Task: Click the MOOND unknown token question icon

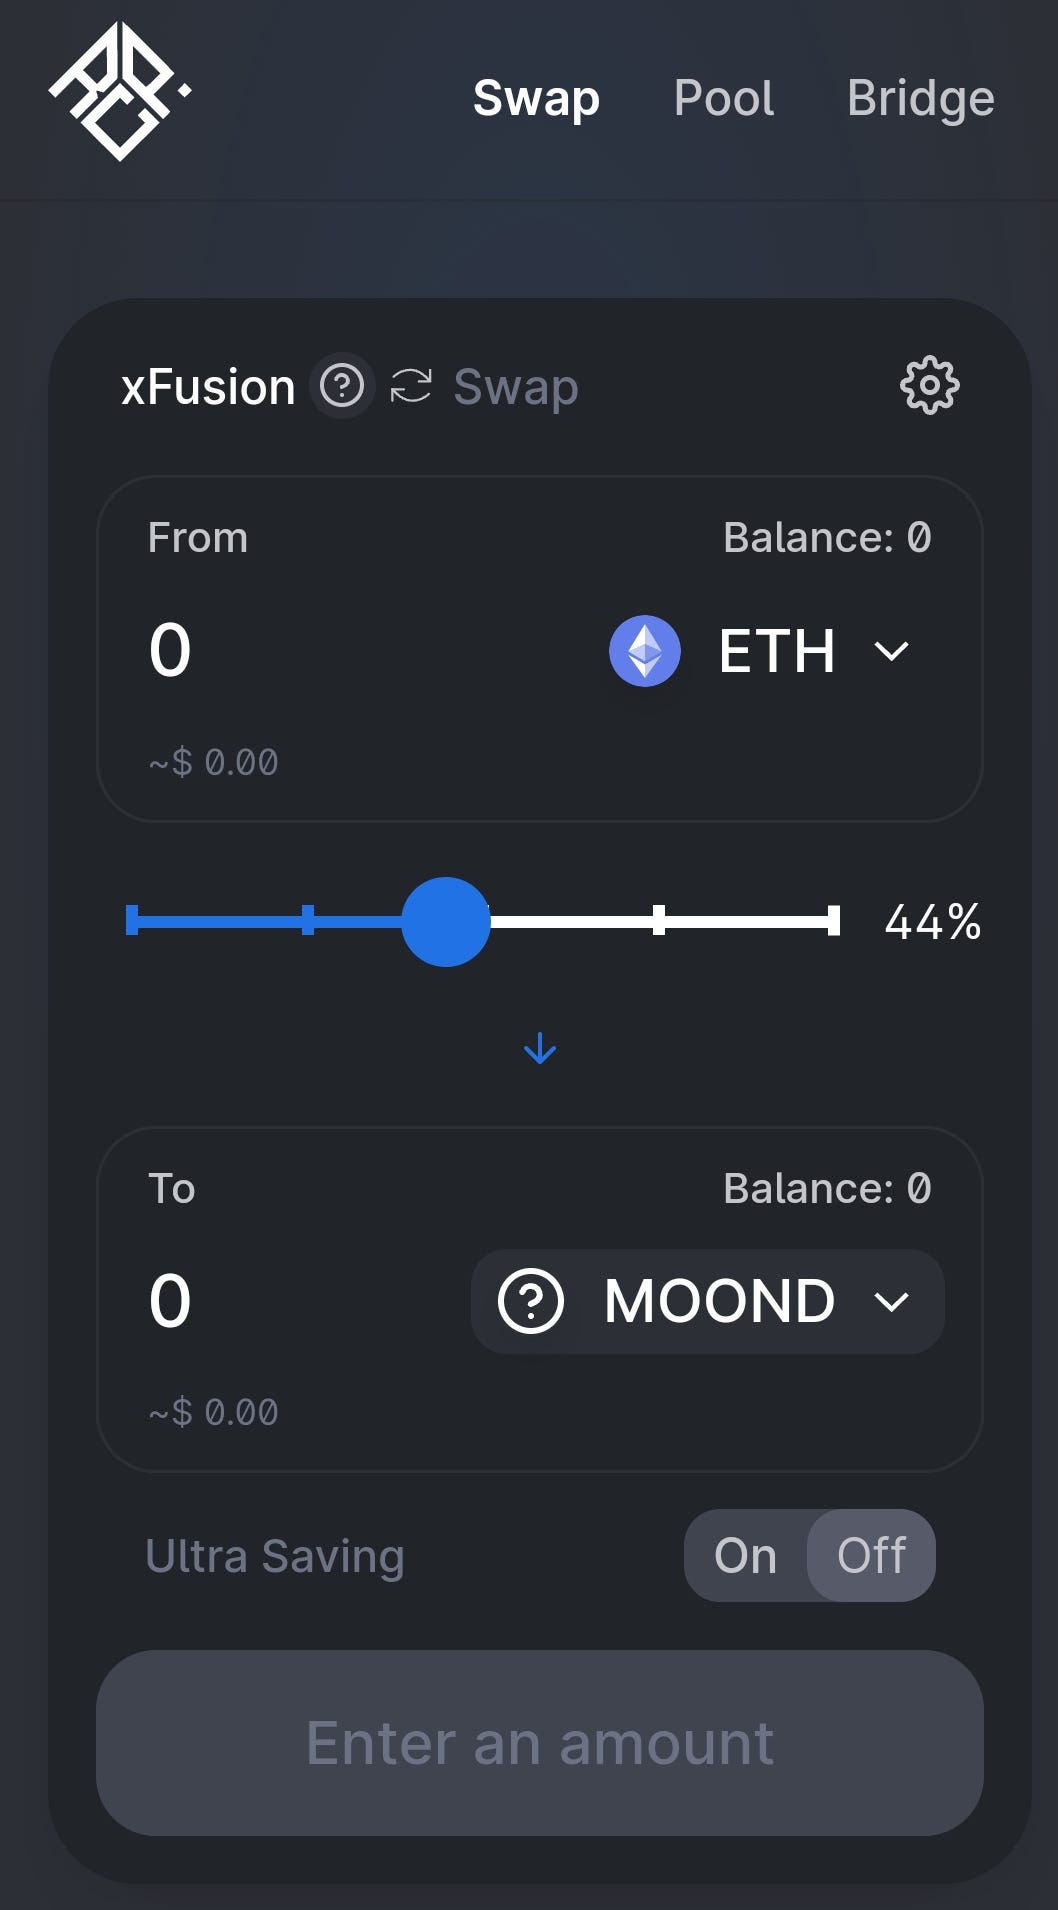Action: [532, 1301]
